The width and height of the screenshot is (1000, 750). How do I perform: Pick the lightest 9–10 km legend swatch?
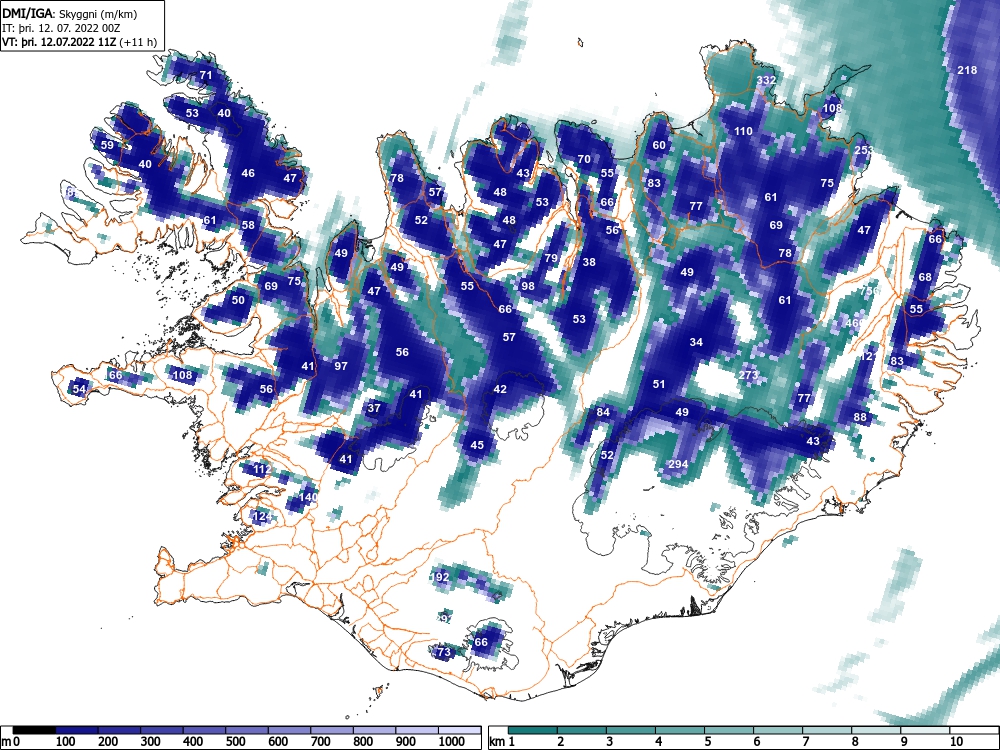tap(925, 730)
